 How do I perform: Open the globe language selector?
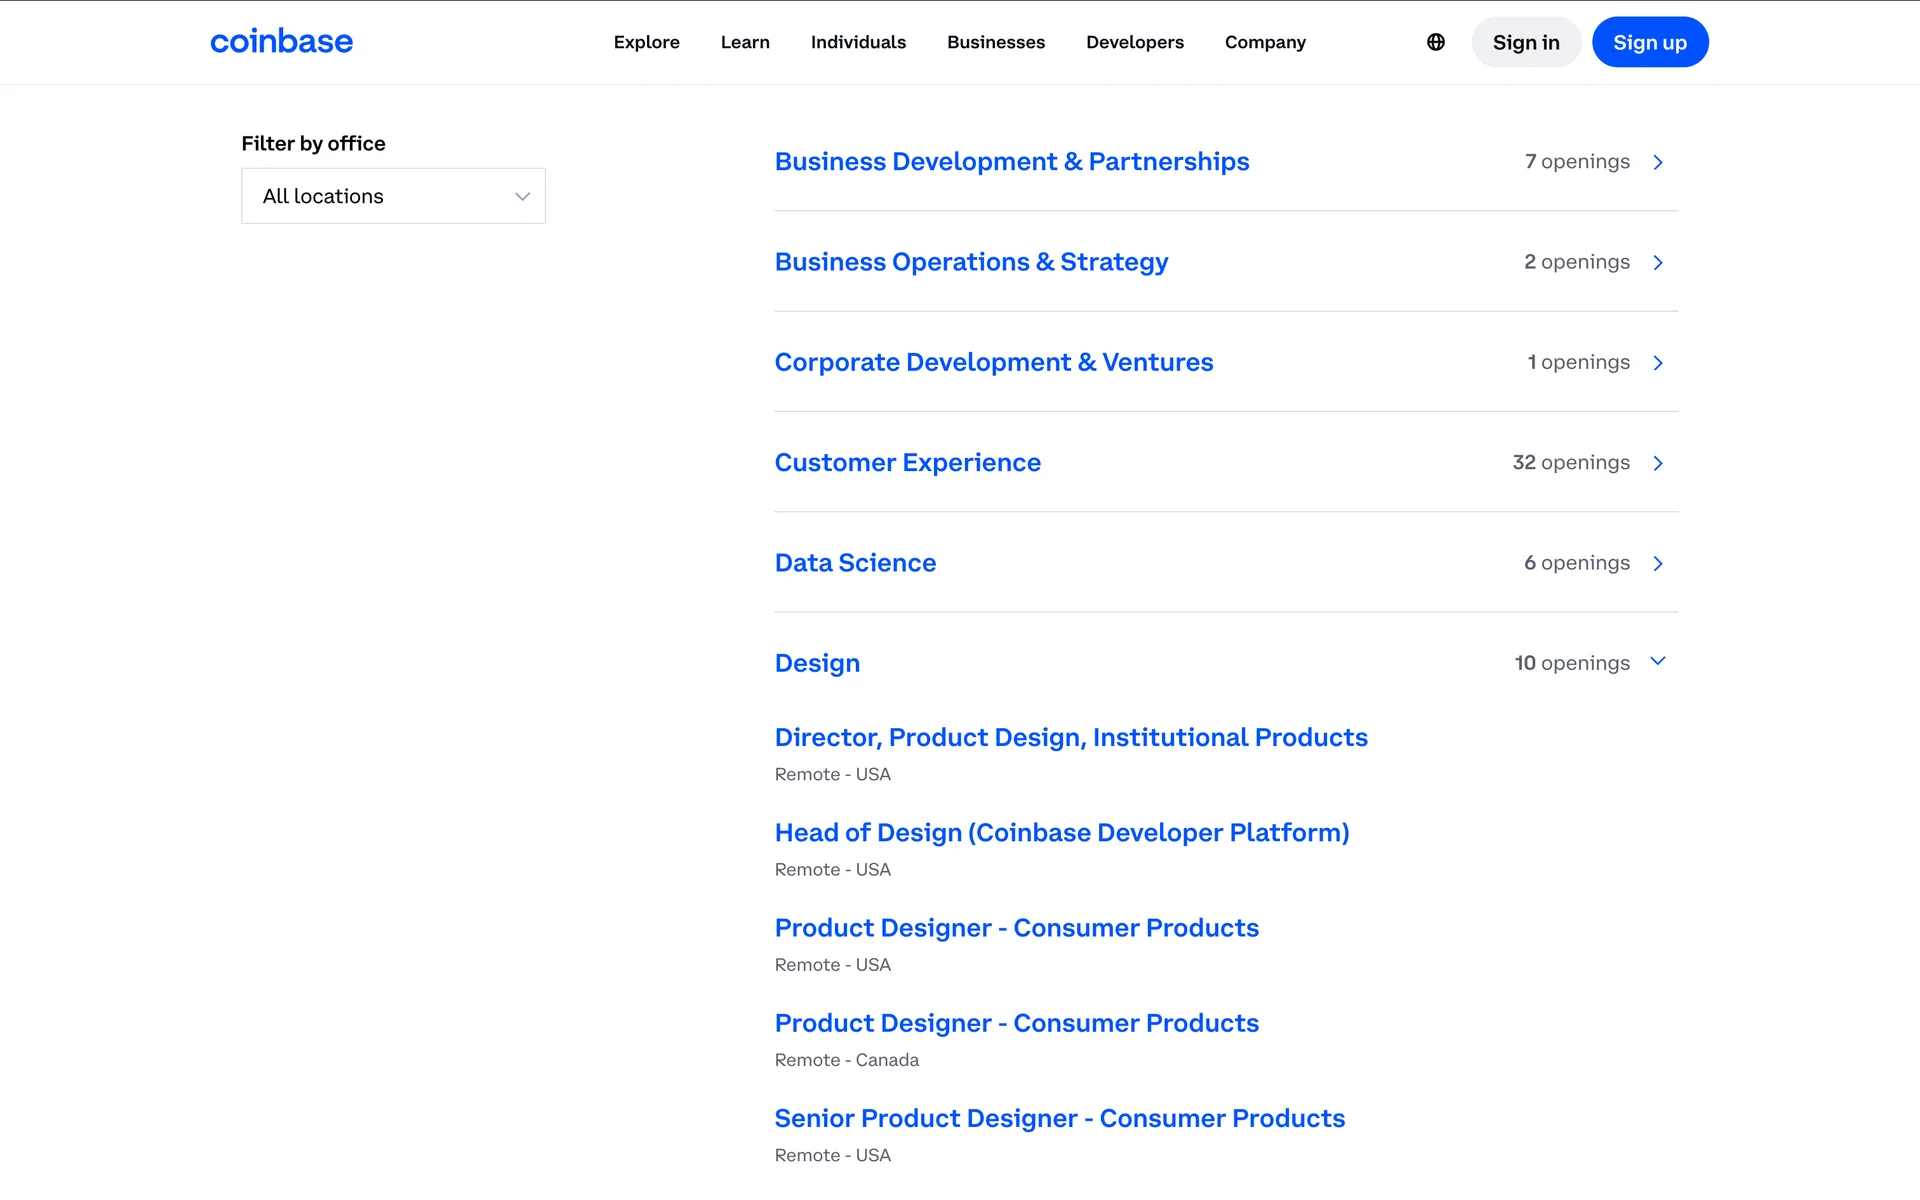[x=1435, y=42]
